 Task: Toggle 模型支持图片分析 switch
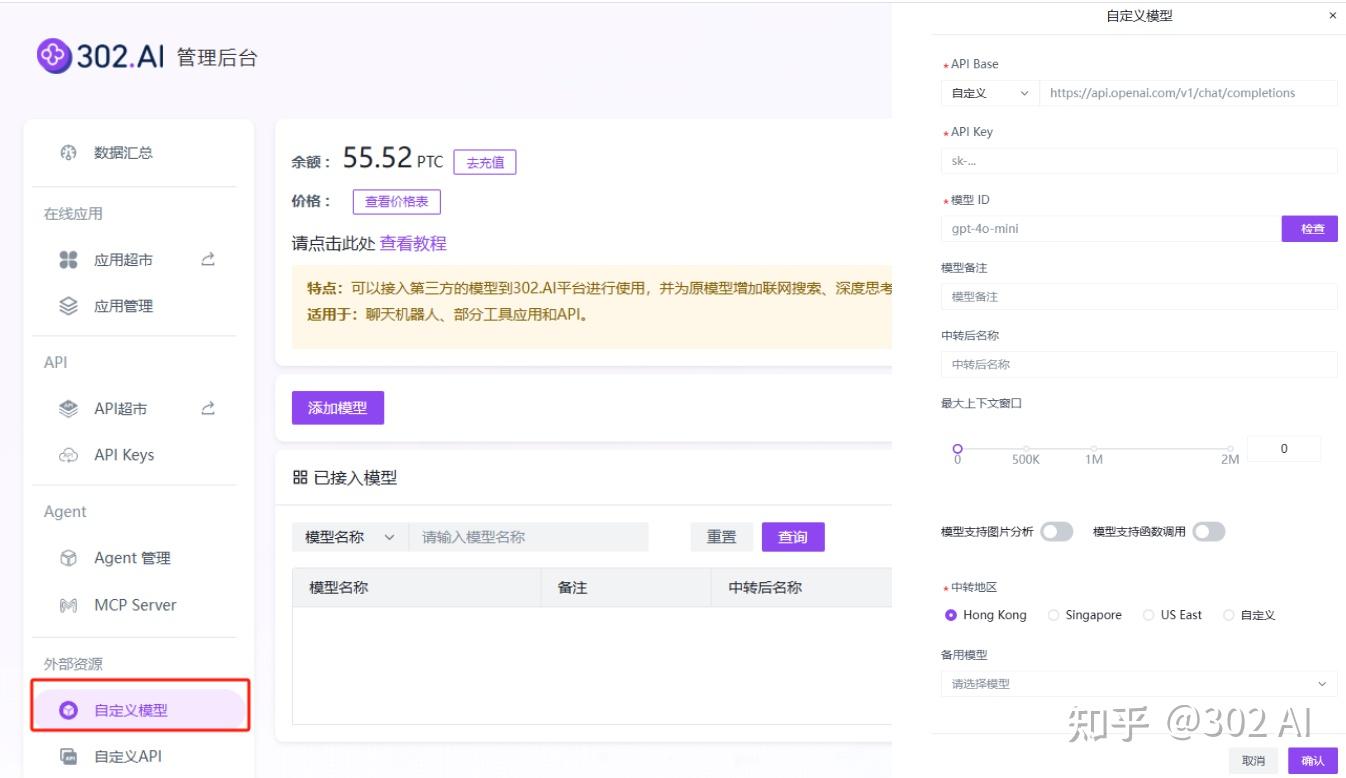point(1057,532)
